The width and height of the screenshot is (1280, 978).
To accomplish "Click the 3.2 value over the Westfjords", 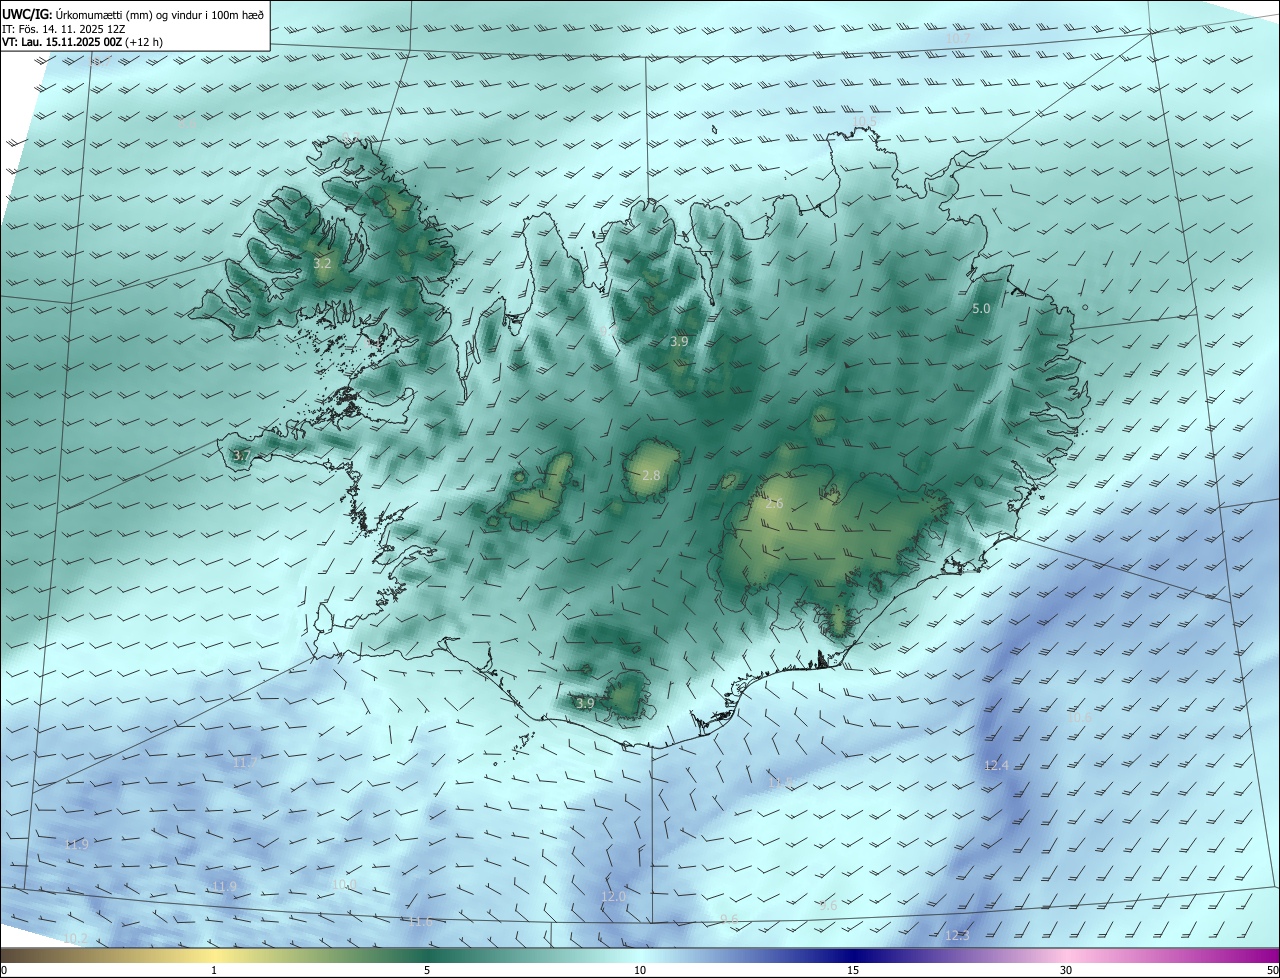I will (x=322, y=264).
